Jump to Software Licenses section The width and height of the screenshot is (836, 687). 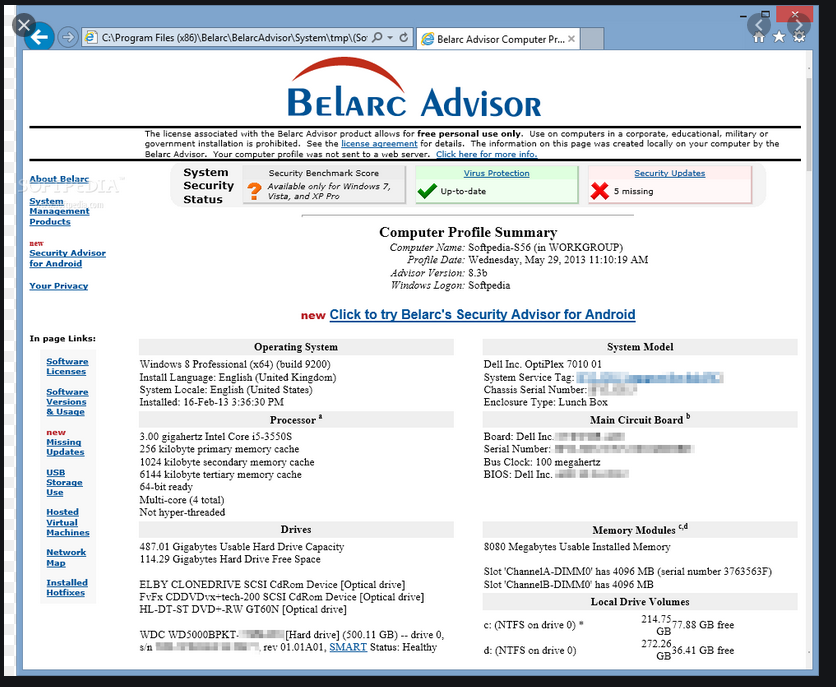67,366
